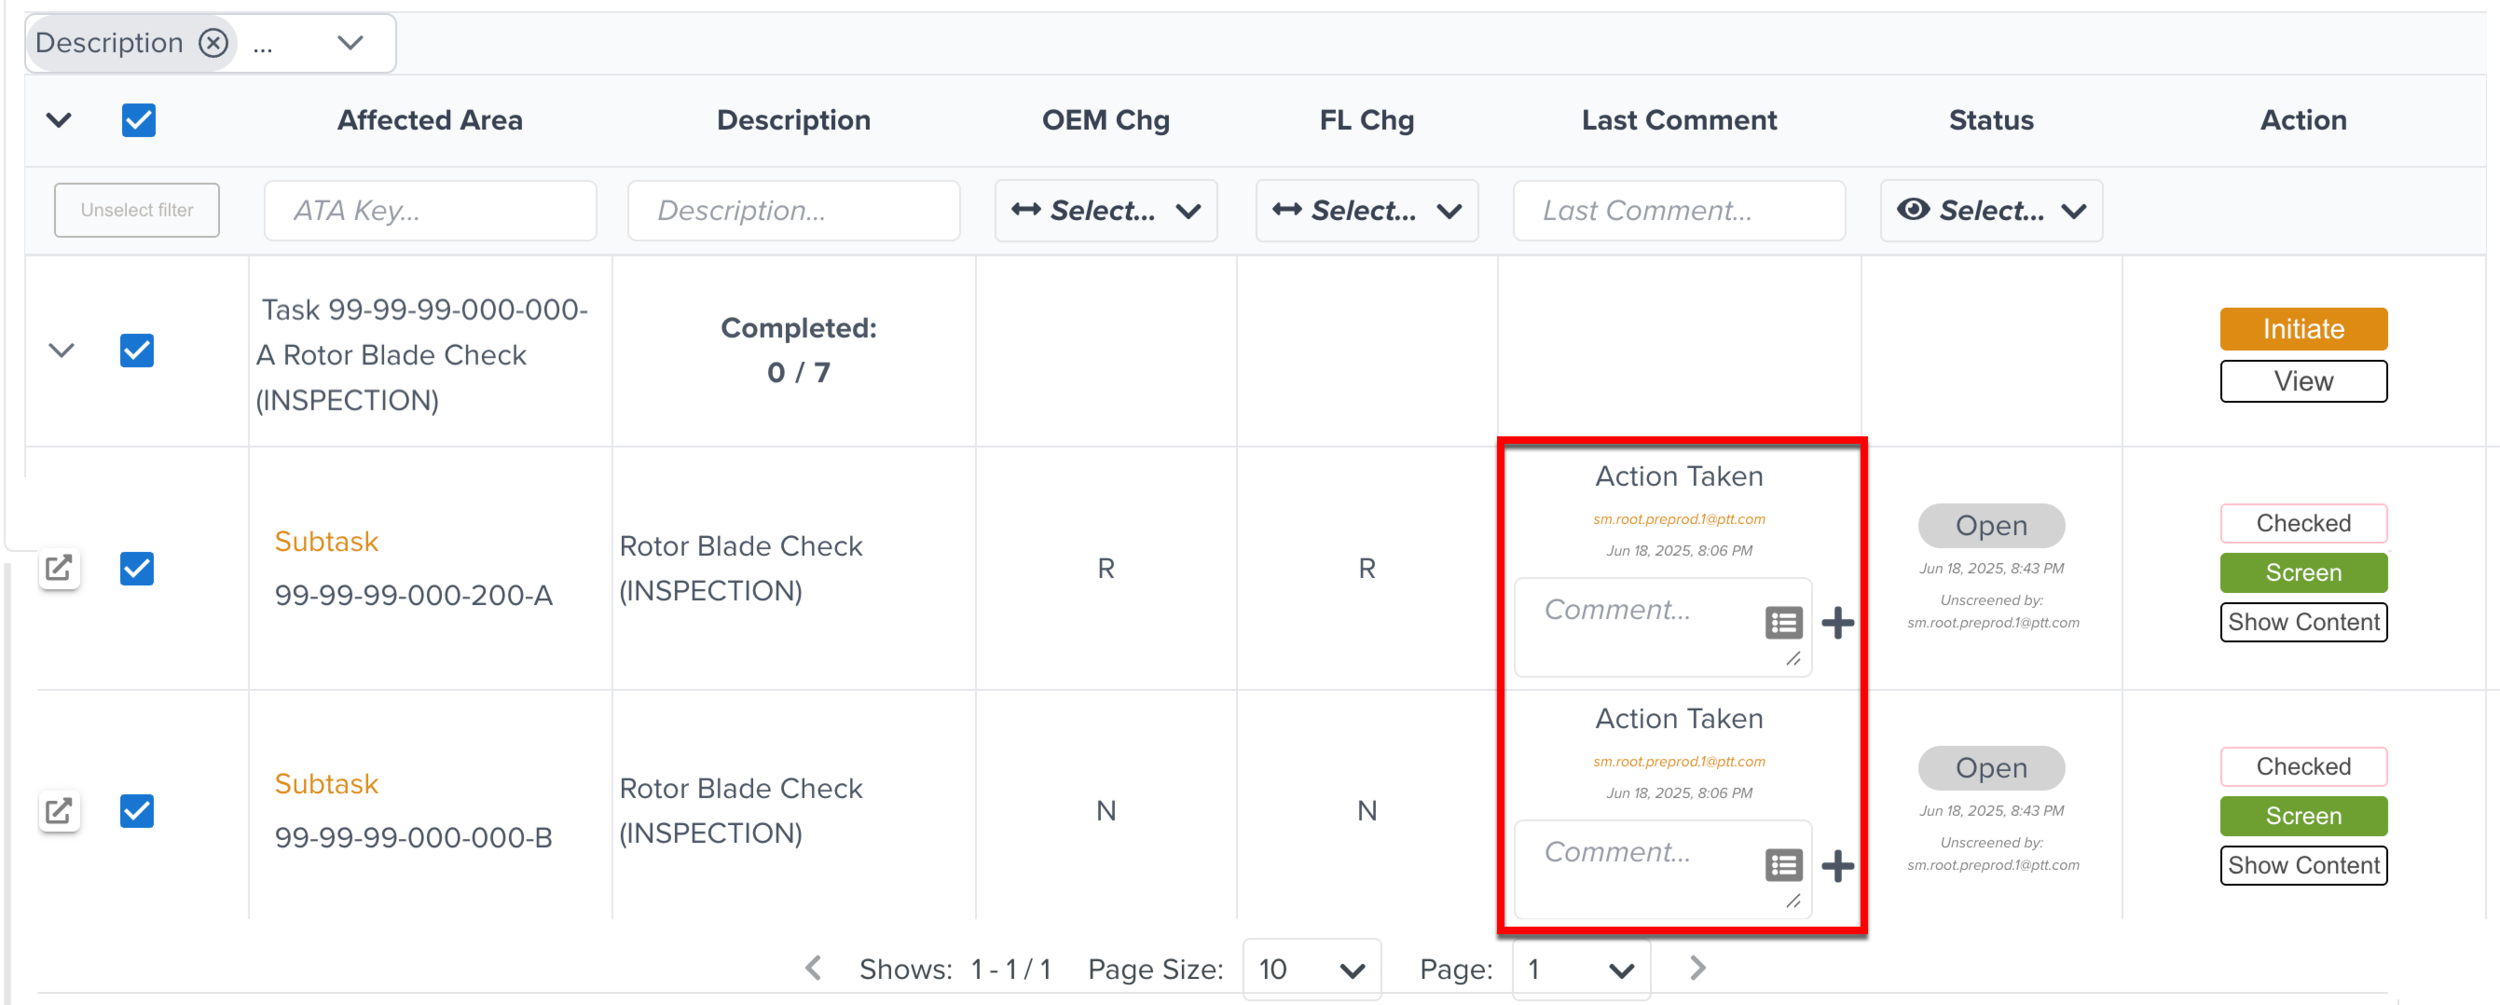Add comment with plus icon for subtask 200-A
This screenshot has width=2500, height=1005.
1838,623
